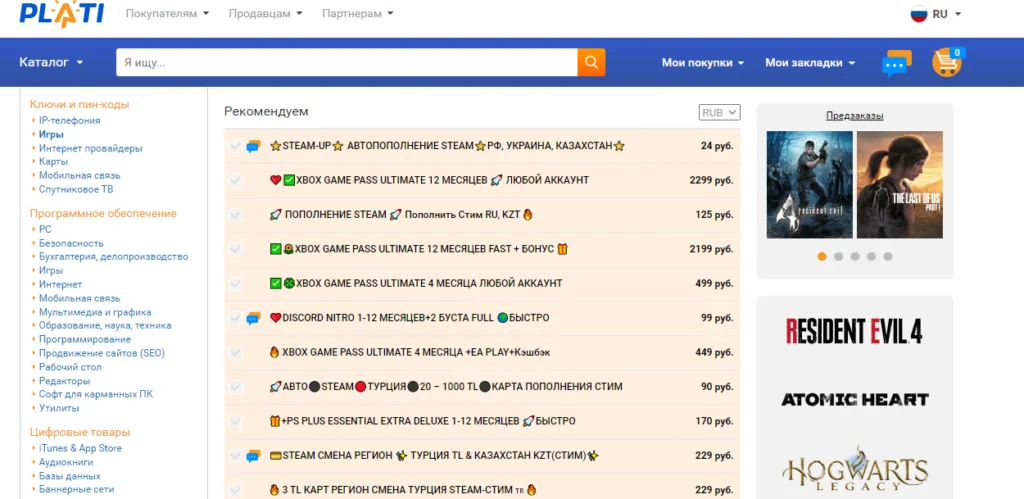Select the last carousel dot
The height and width of the screenshot is (499, 1024).
(888, 257)
